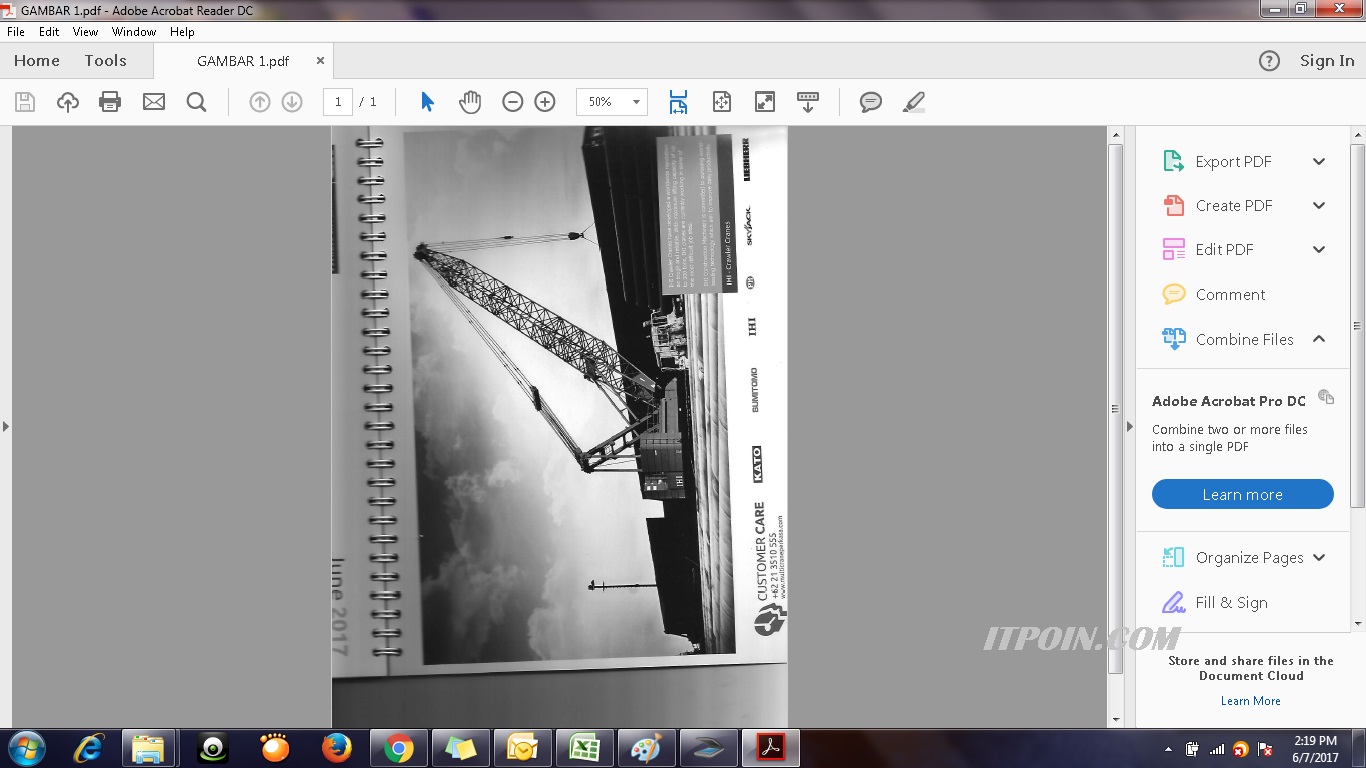Image resolution: width=1366 pixels, height=768 pixels.
Task: Open Google Chrome from taskbar
Action: click(399, 748)
